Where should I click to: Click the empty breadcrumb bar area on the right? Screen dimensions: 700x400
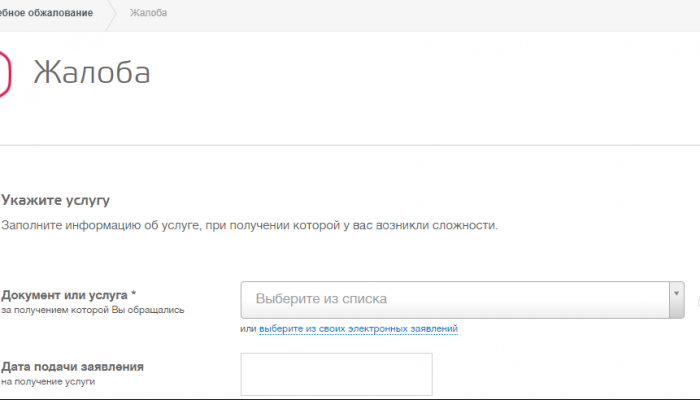tap(450, 13)
